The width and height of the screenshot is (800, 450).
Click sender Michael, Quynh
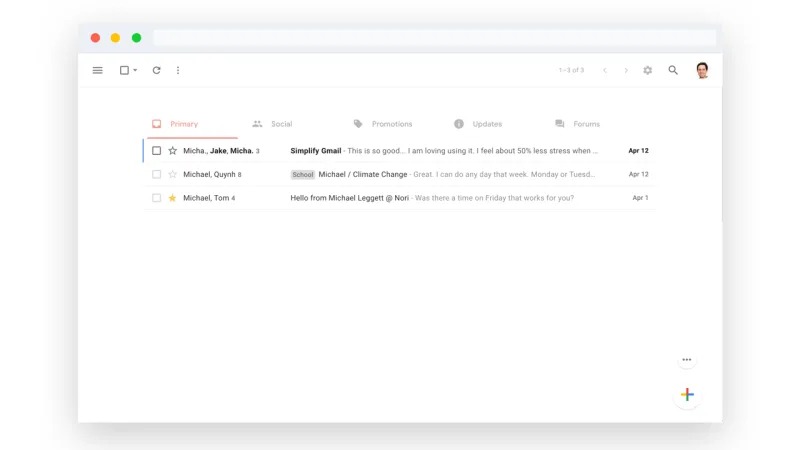coord(209,174)
